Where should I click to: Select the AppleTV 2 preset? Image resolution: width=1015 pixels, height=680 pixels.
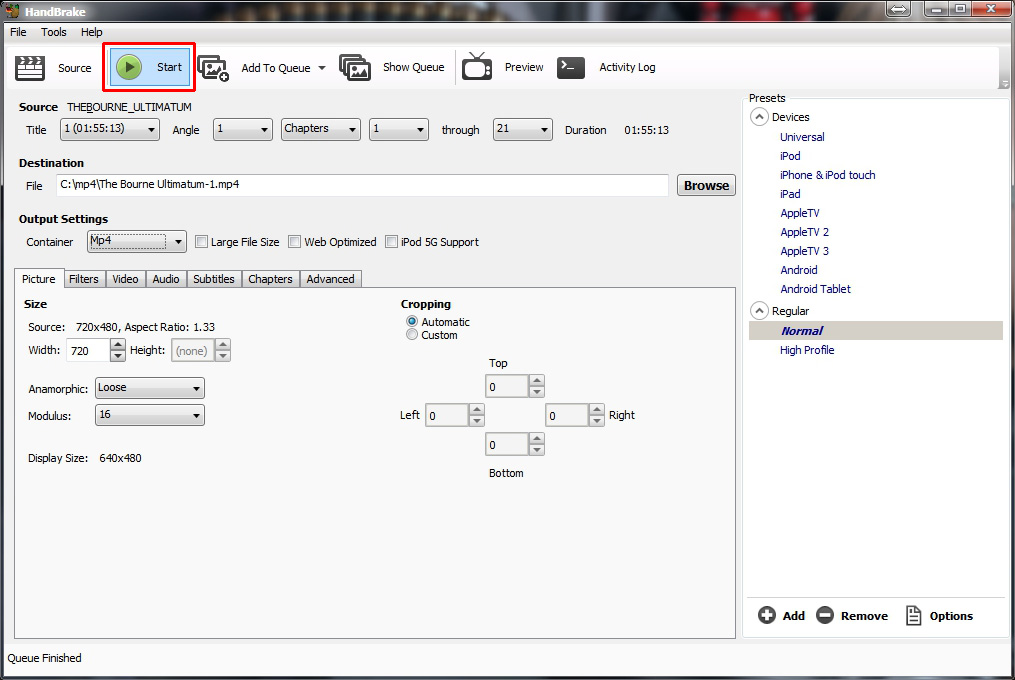[x=805, y=232]
